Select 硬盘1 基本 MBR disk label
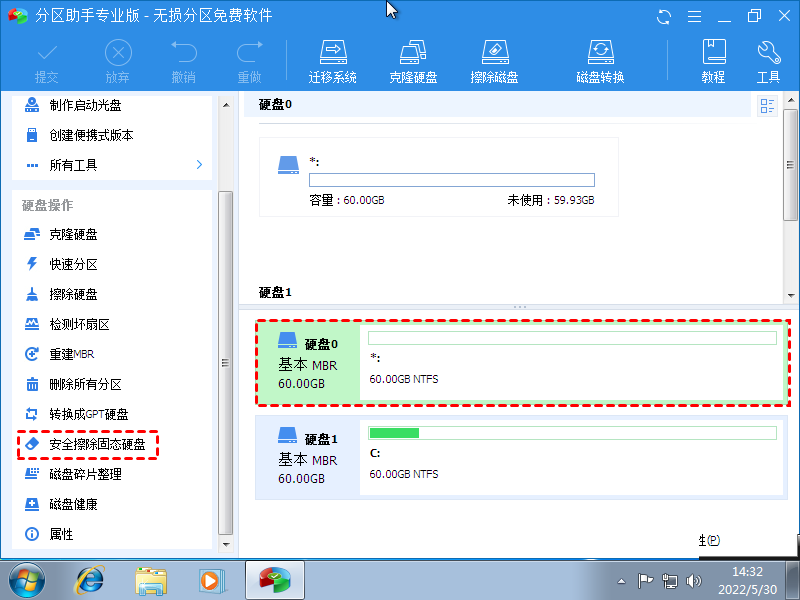Image resolution: width=800 pixels, height=600 pixels. (308, 458)
